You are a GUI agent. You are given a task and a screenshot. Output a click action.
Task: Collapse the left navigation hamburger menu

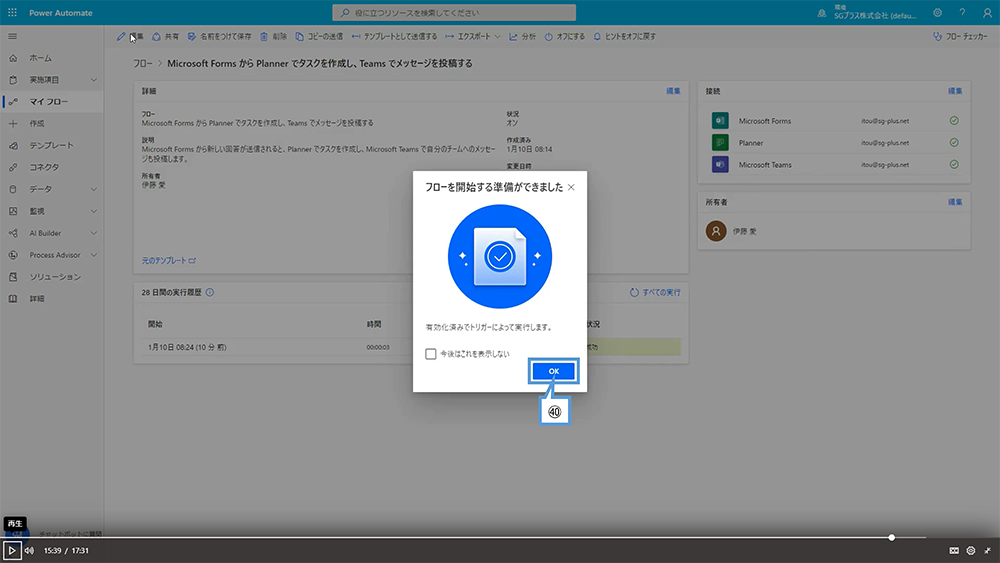(x=13, y=36)
